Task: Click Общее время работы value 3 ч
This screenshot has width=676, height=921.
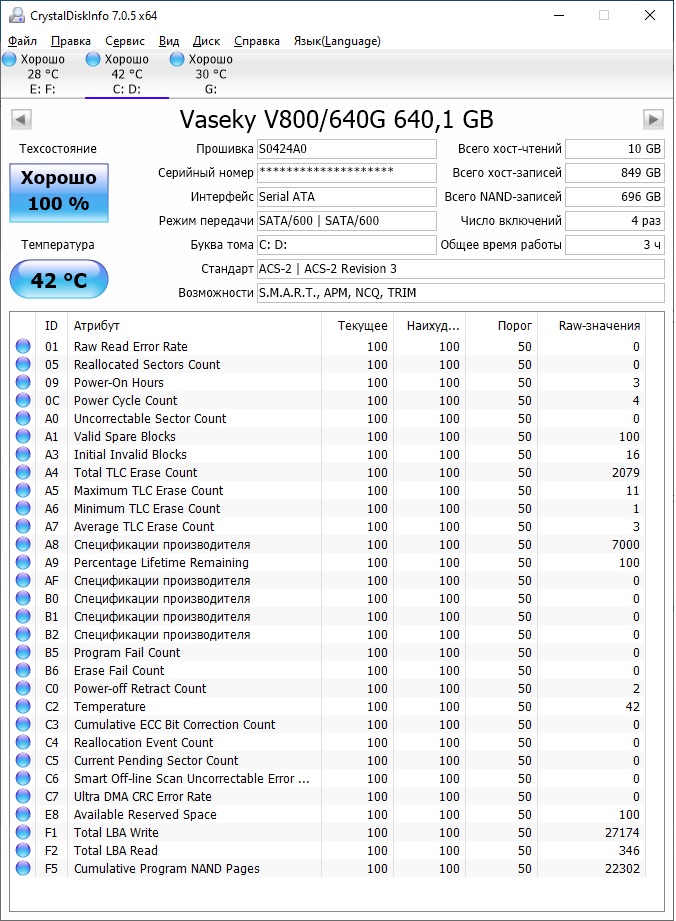Action: pyautogui.click(x=614, y=245)
